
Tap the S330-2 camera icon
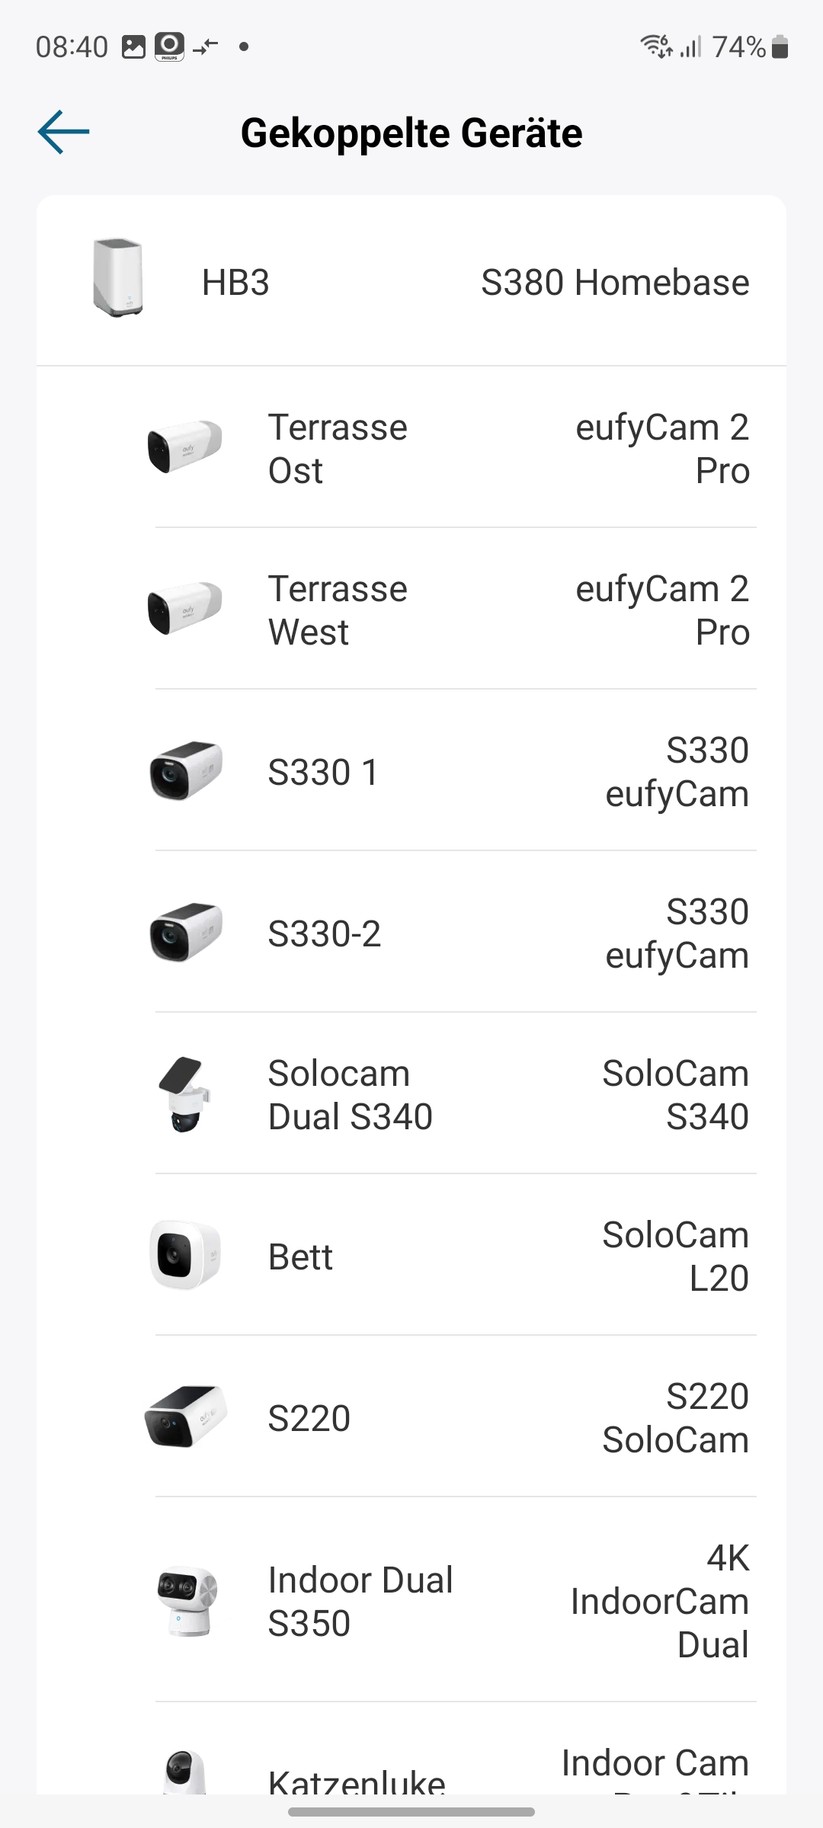pos(186,932)
